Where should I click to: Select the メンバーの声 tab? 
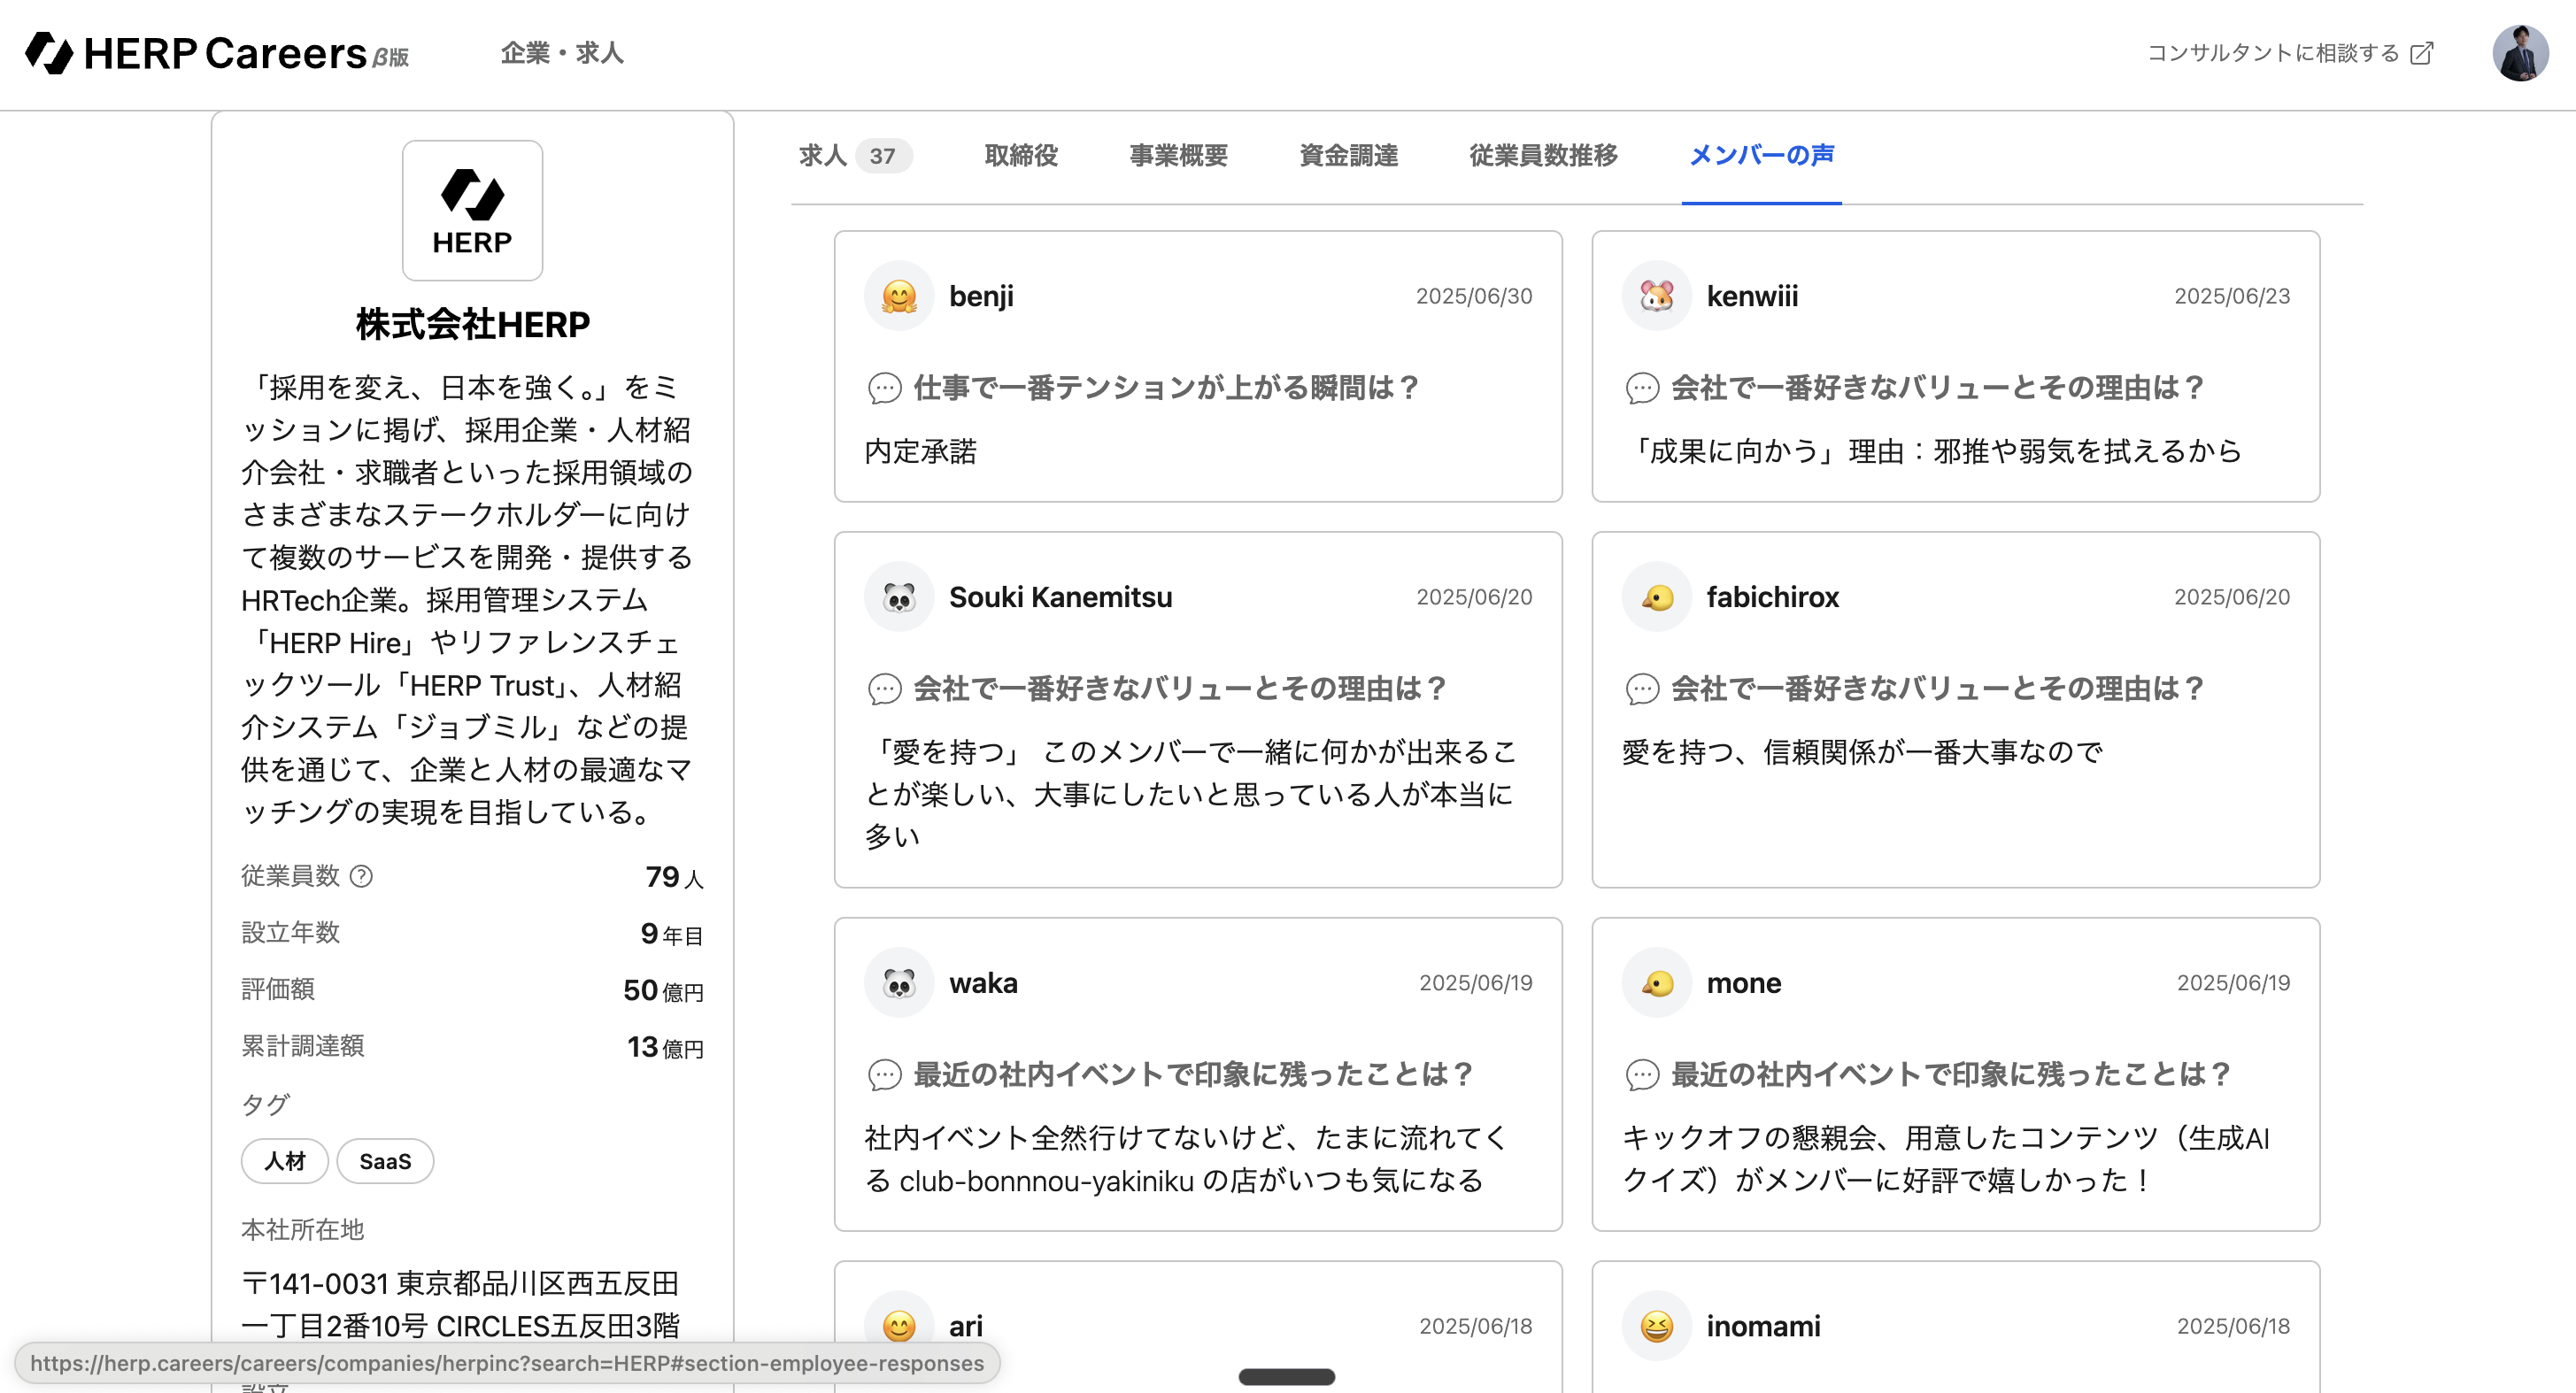coord(1760,156)
